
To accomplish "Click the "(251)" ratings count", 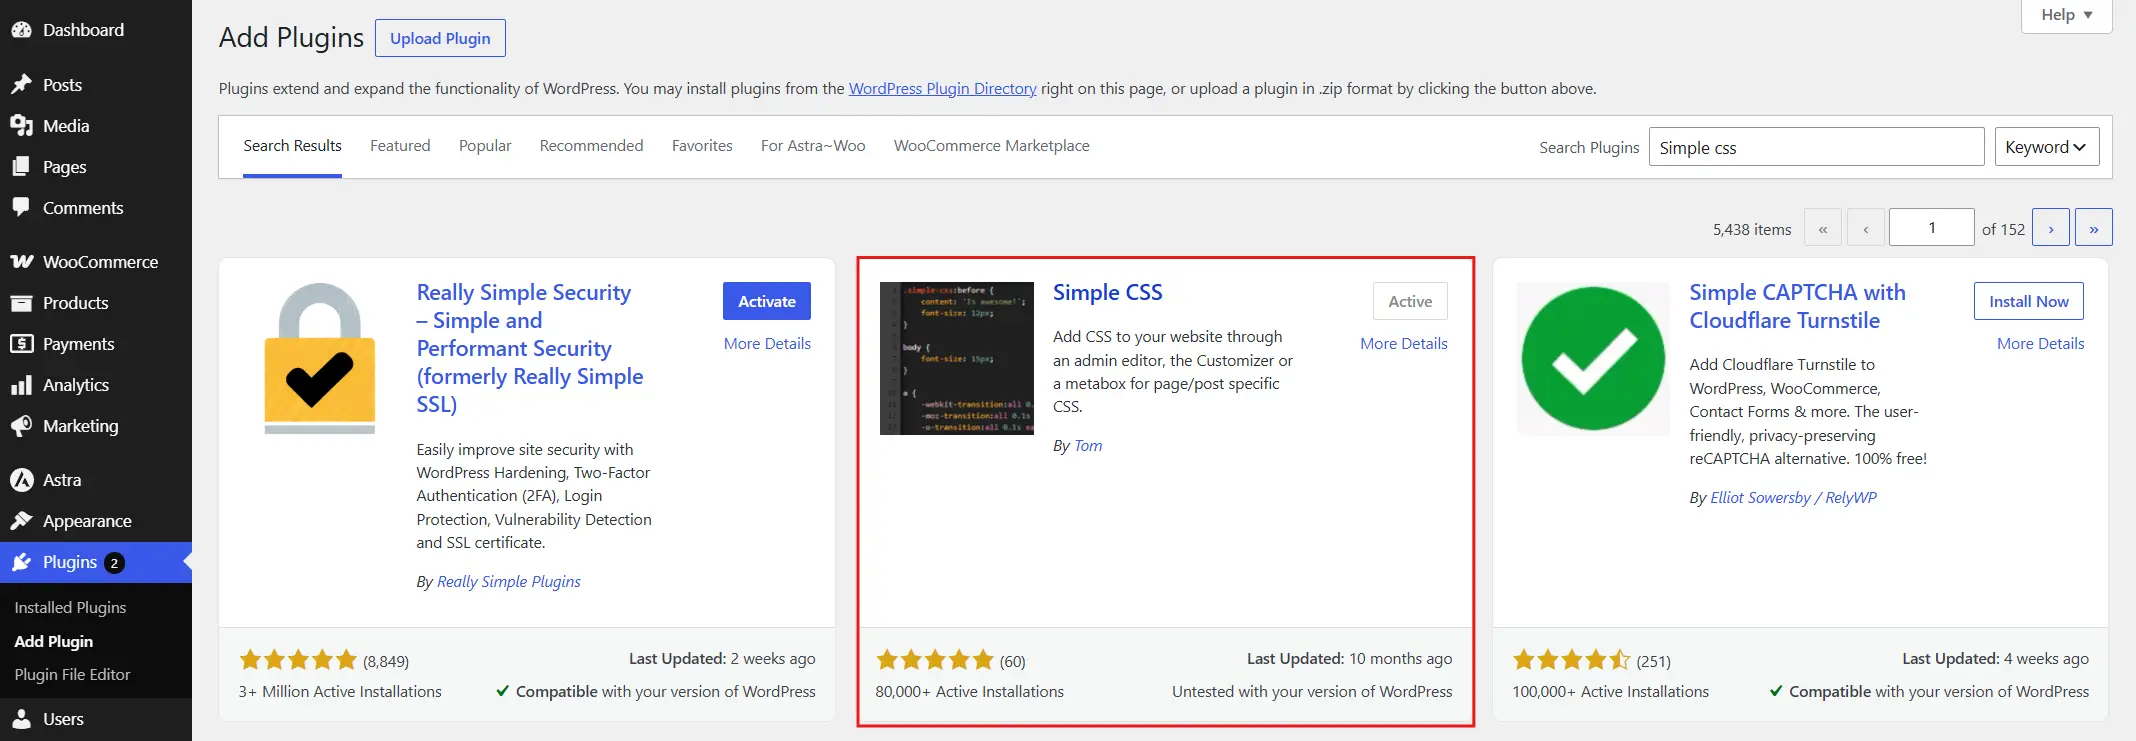I will tap(1653, 661).
